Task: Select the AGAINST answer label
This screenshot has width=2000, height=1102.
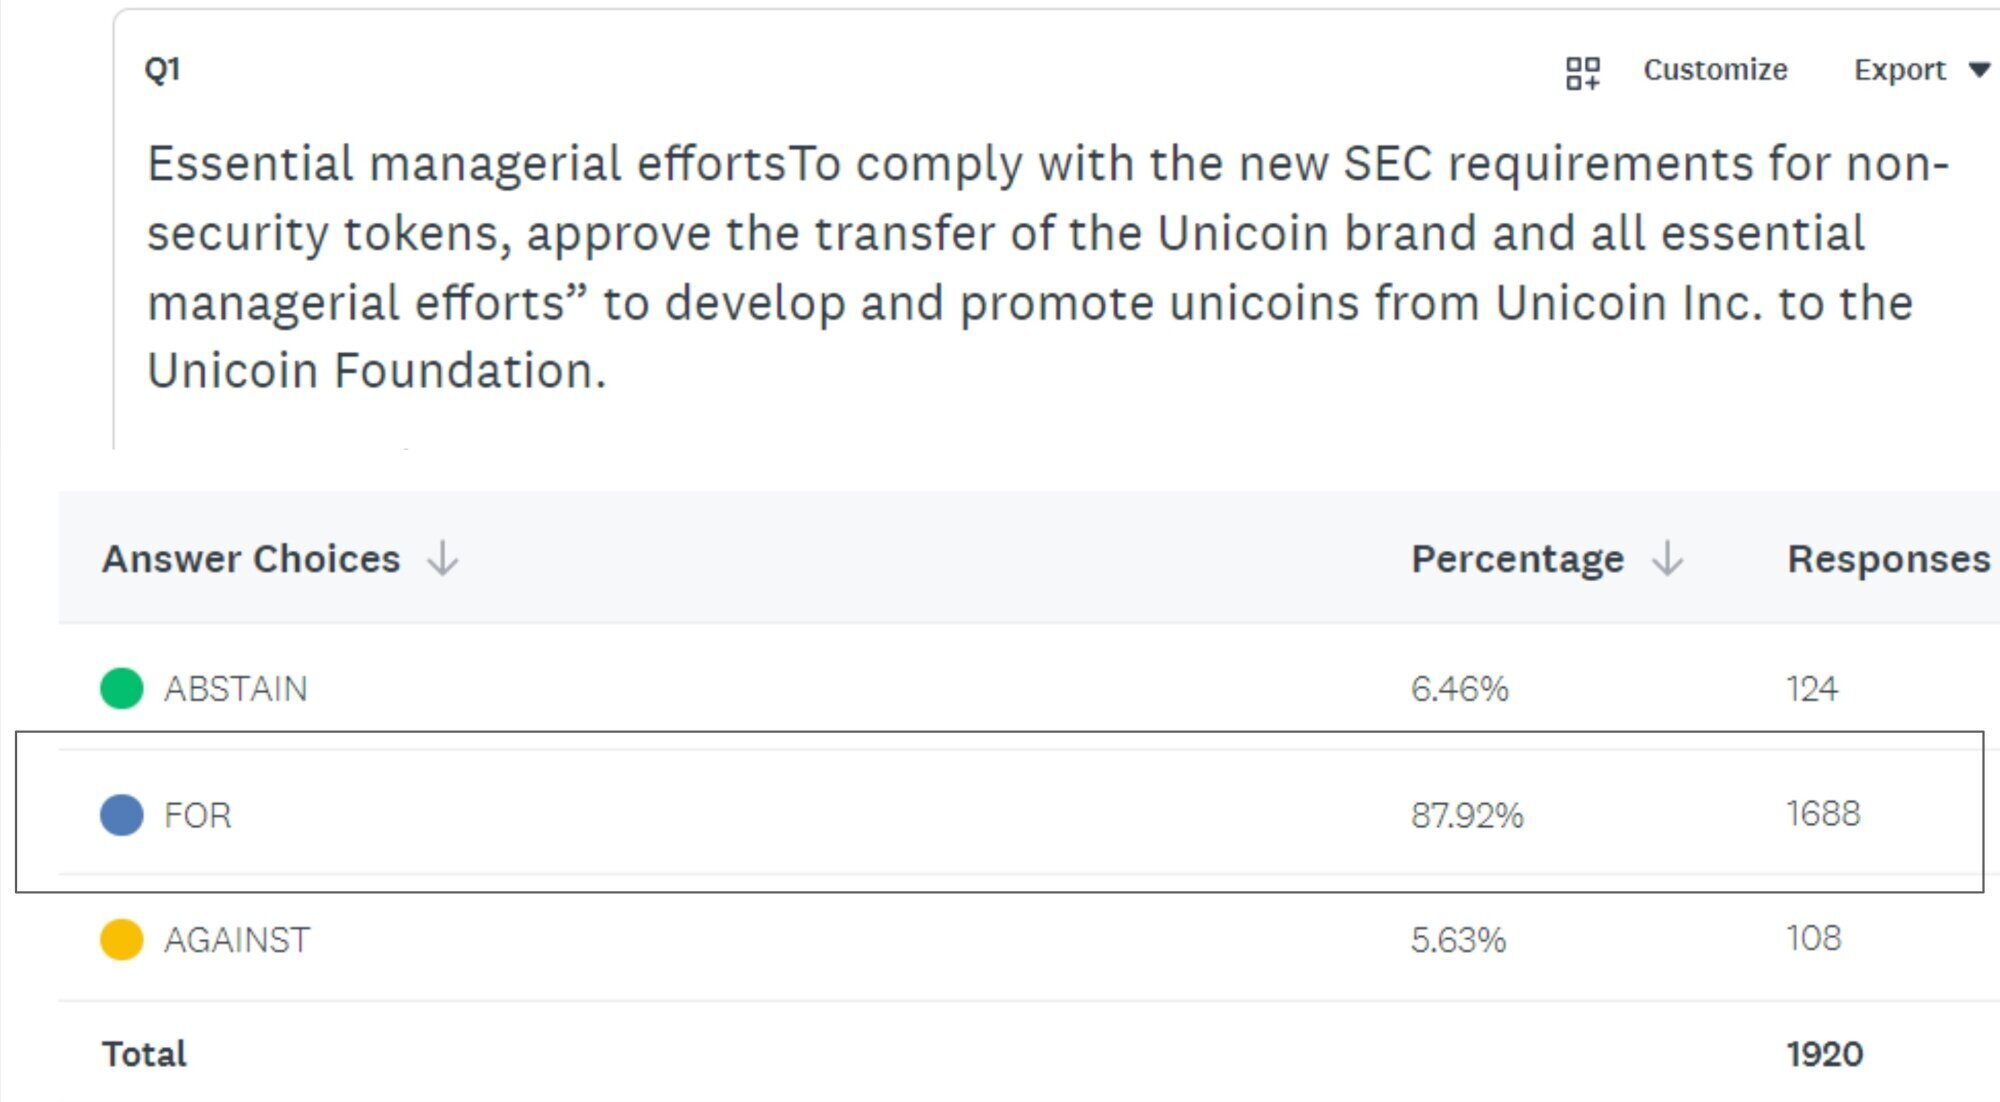Action: click(237, 940)
